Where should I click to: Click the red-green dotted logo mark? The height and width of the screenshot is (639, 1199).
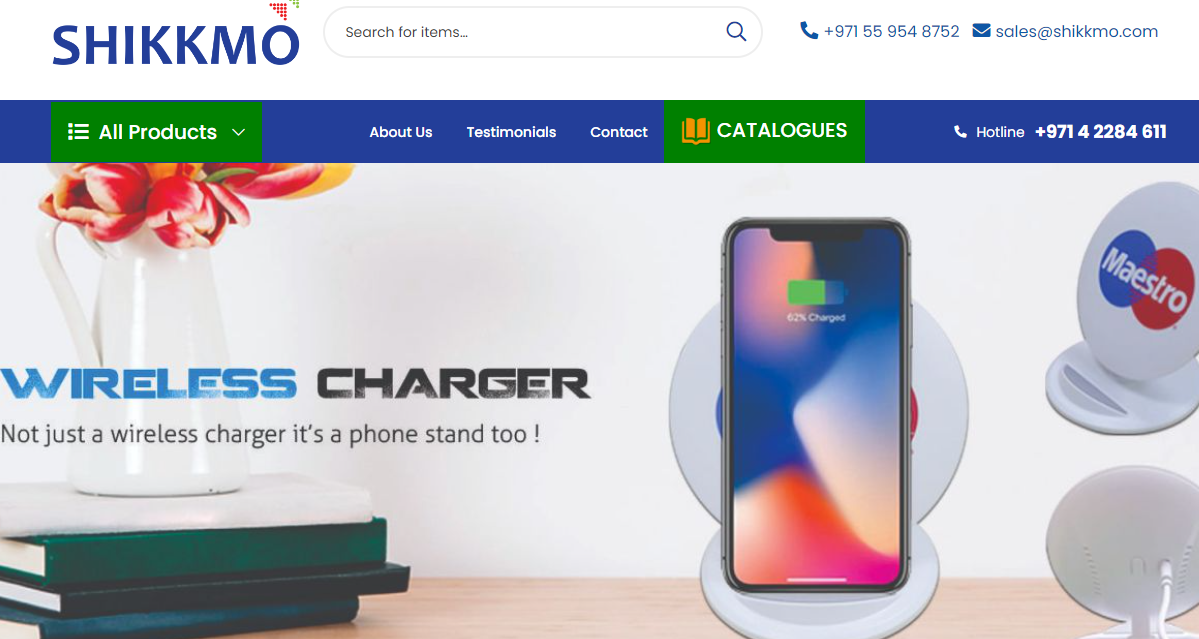pyautogui.click(x=284, y=9)
